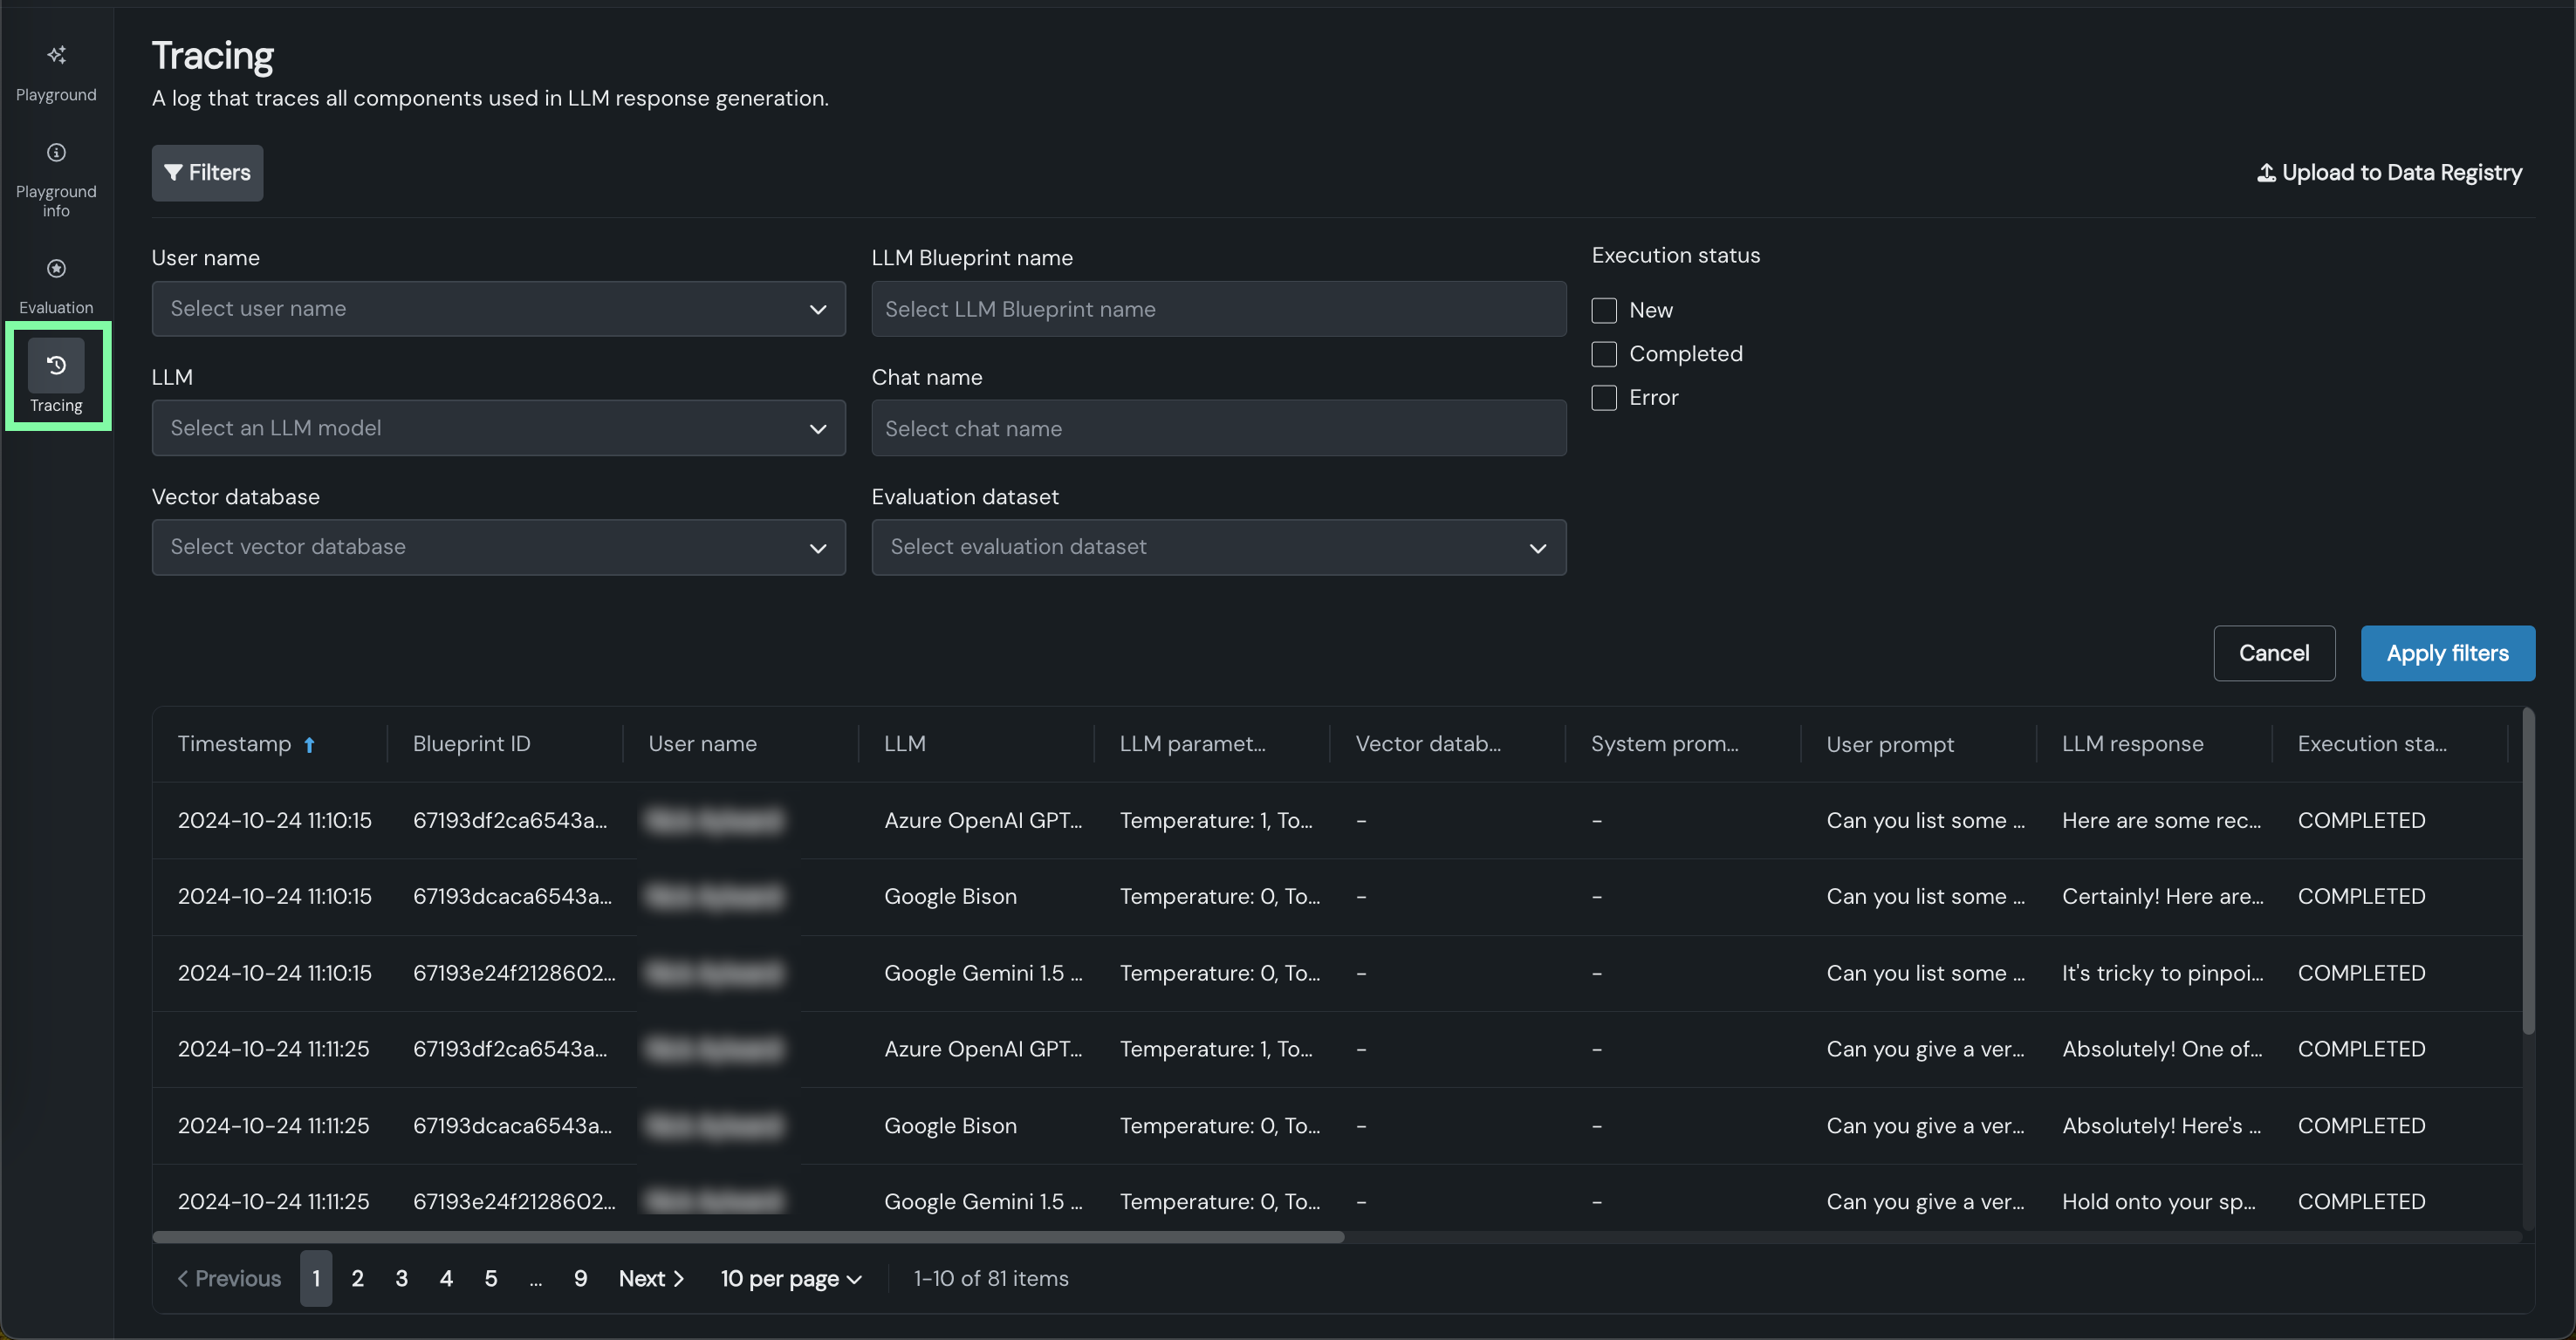Click the Select chat name field
This screenshot has width=2576, height=1340.
click(1218, 428)
